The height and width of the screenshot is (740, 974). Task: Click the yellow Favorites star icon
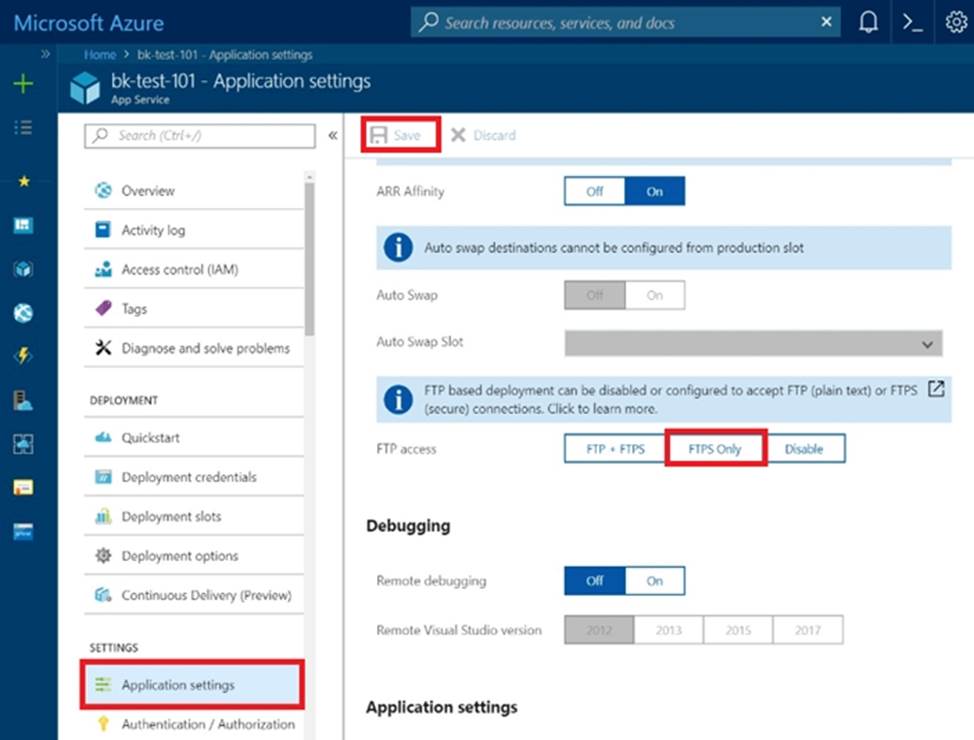(24, 181)
